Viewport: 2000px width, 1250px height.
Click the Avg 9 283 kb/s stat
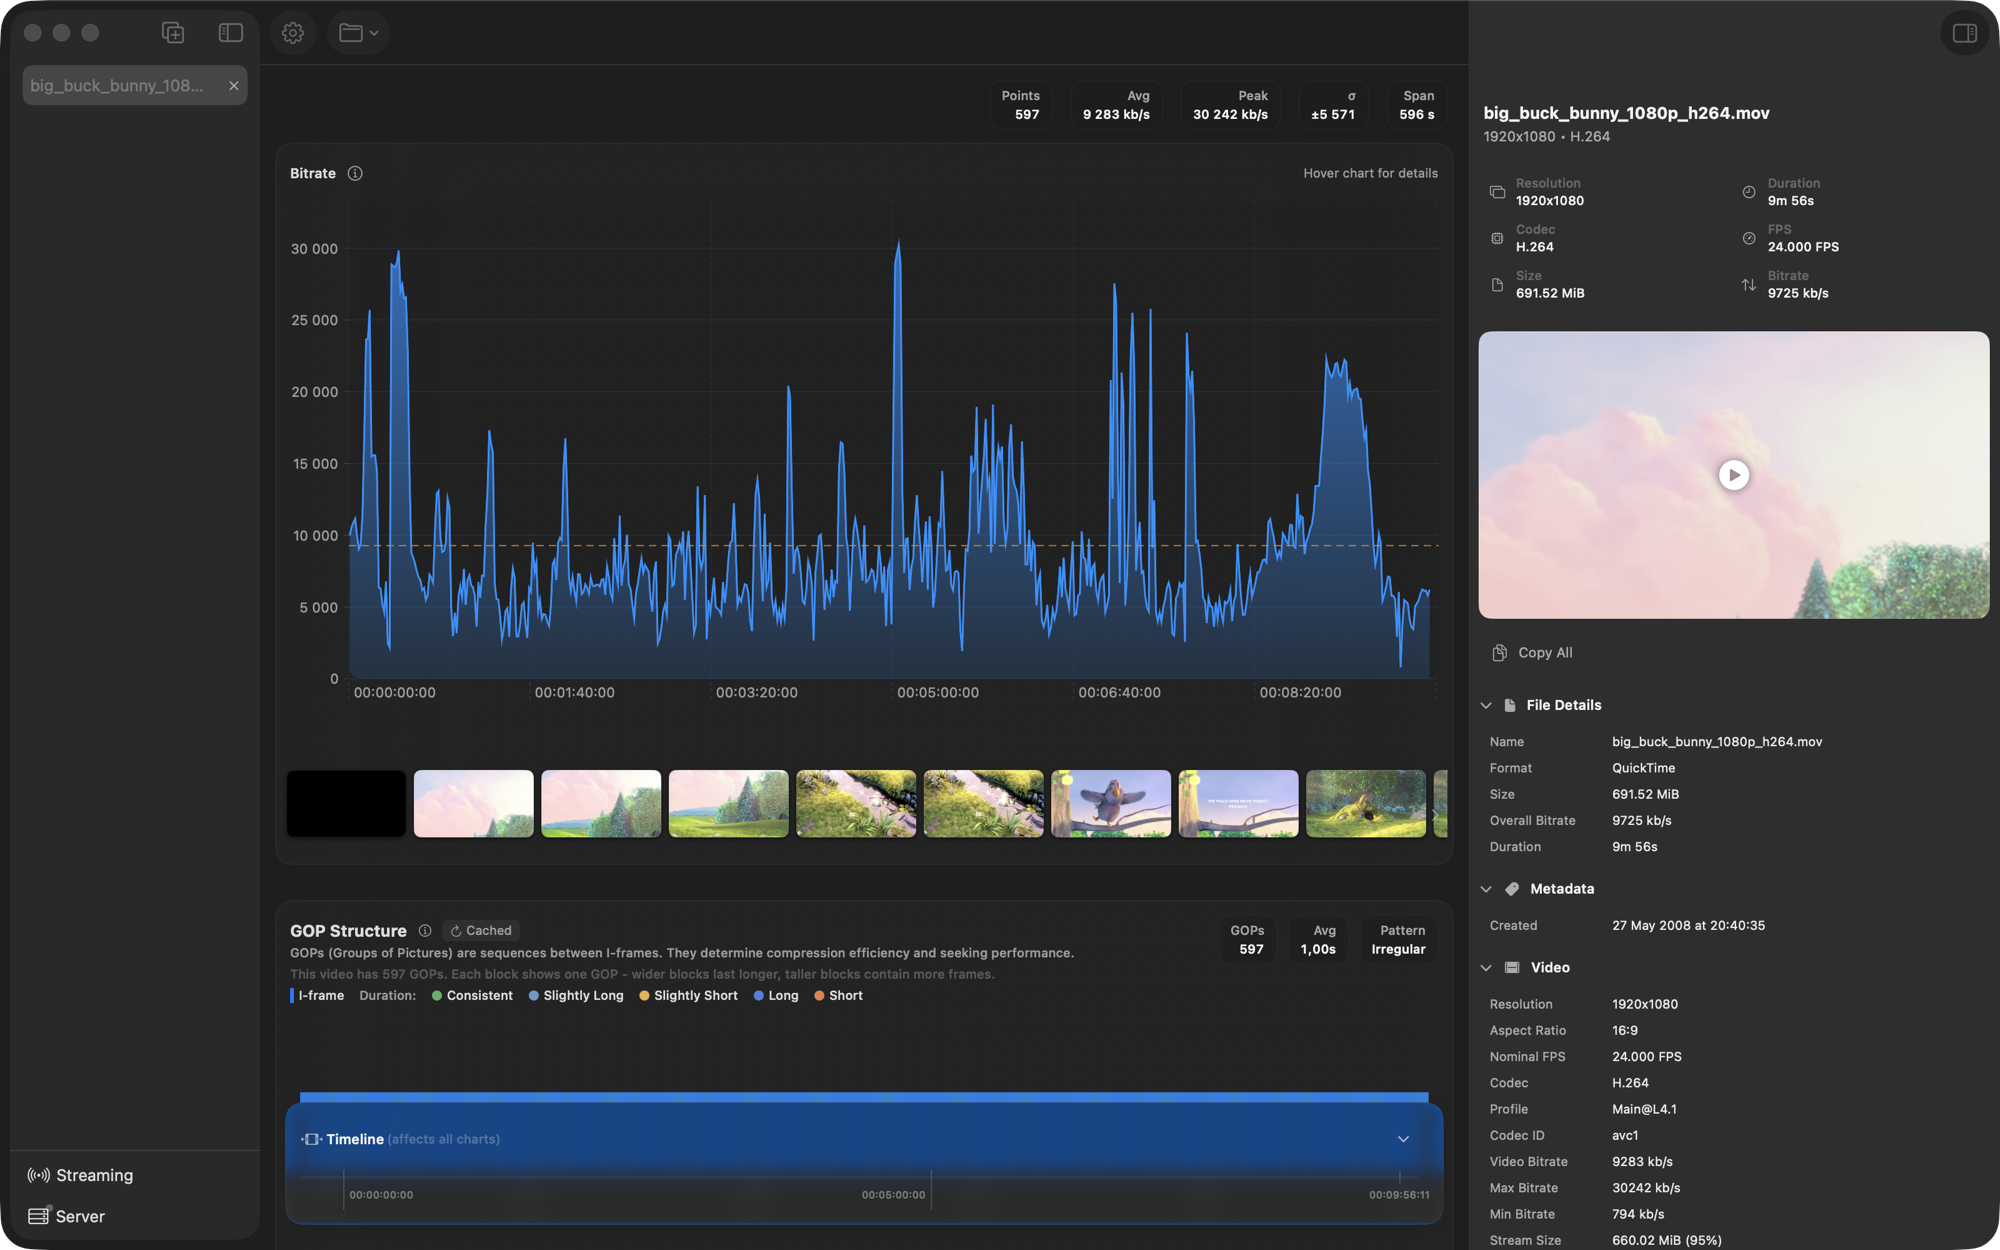1116,105
